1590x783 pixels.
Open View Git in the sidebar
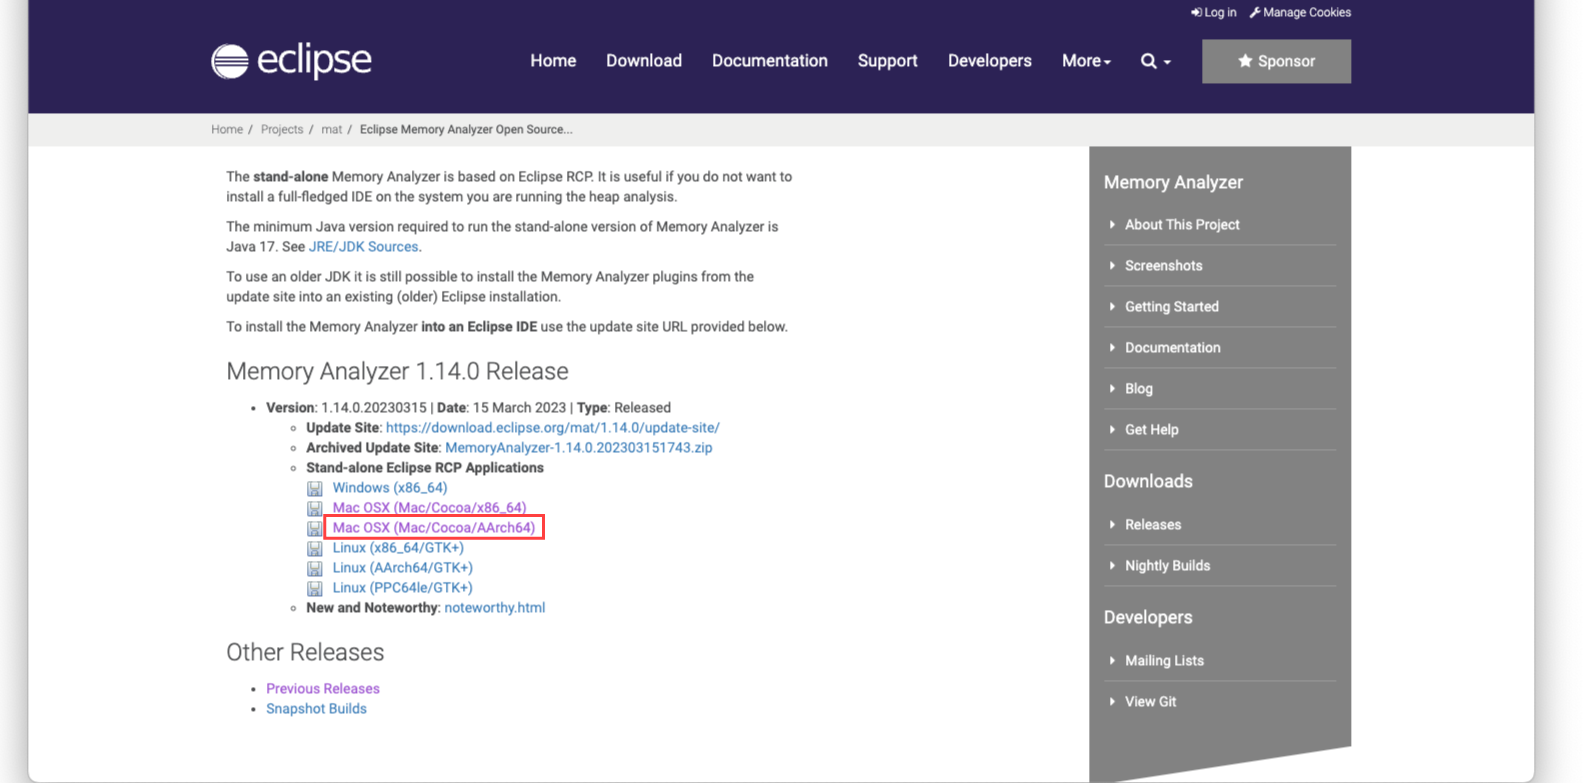click(1151, 701)
